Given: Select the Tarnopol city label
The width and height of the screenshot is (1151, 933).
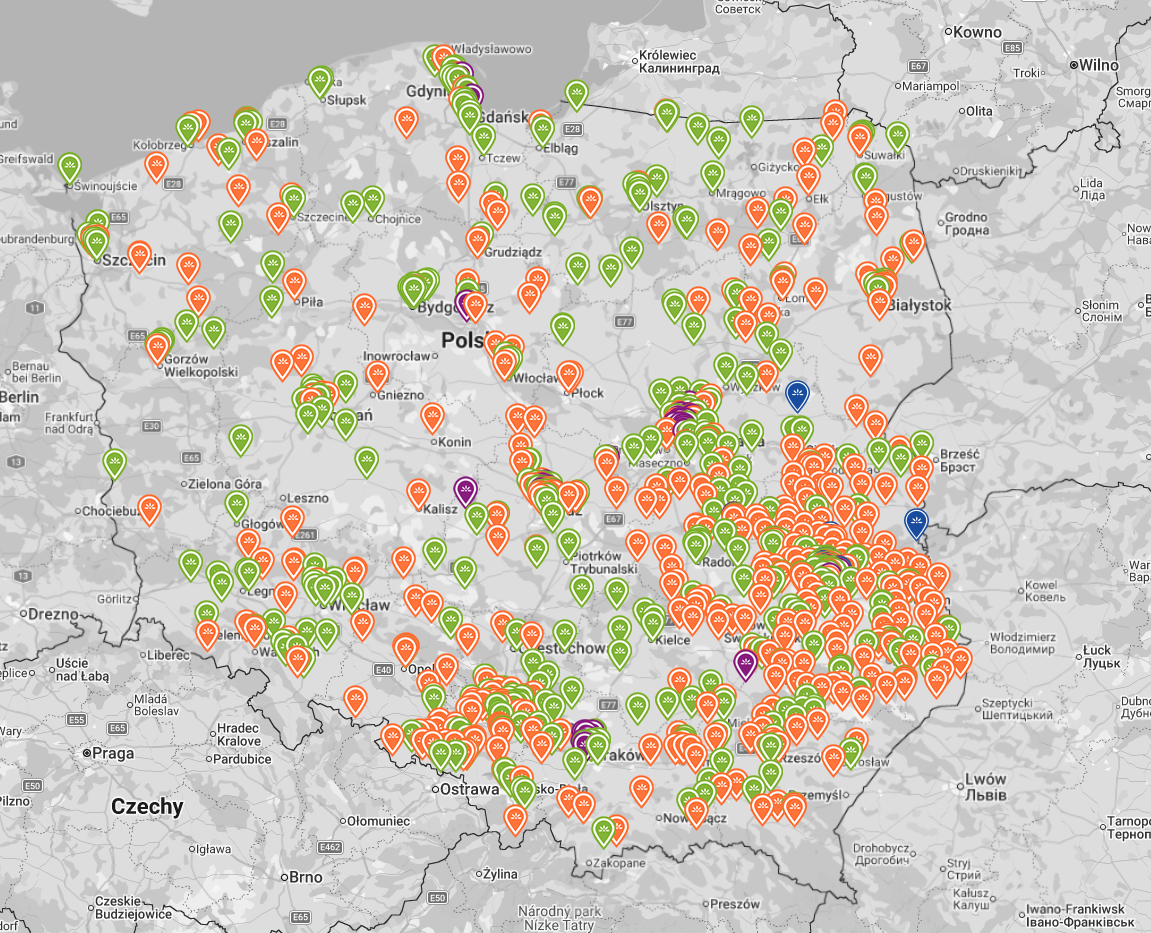Looking at the screenshot, I should point(1128,827).
